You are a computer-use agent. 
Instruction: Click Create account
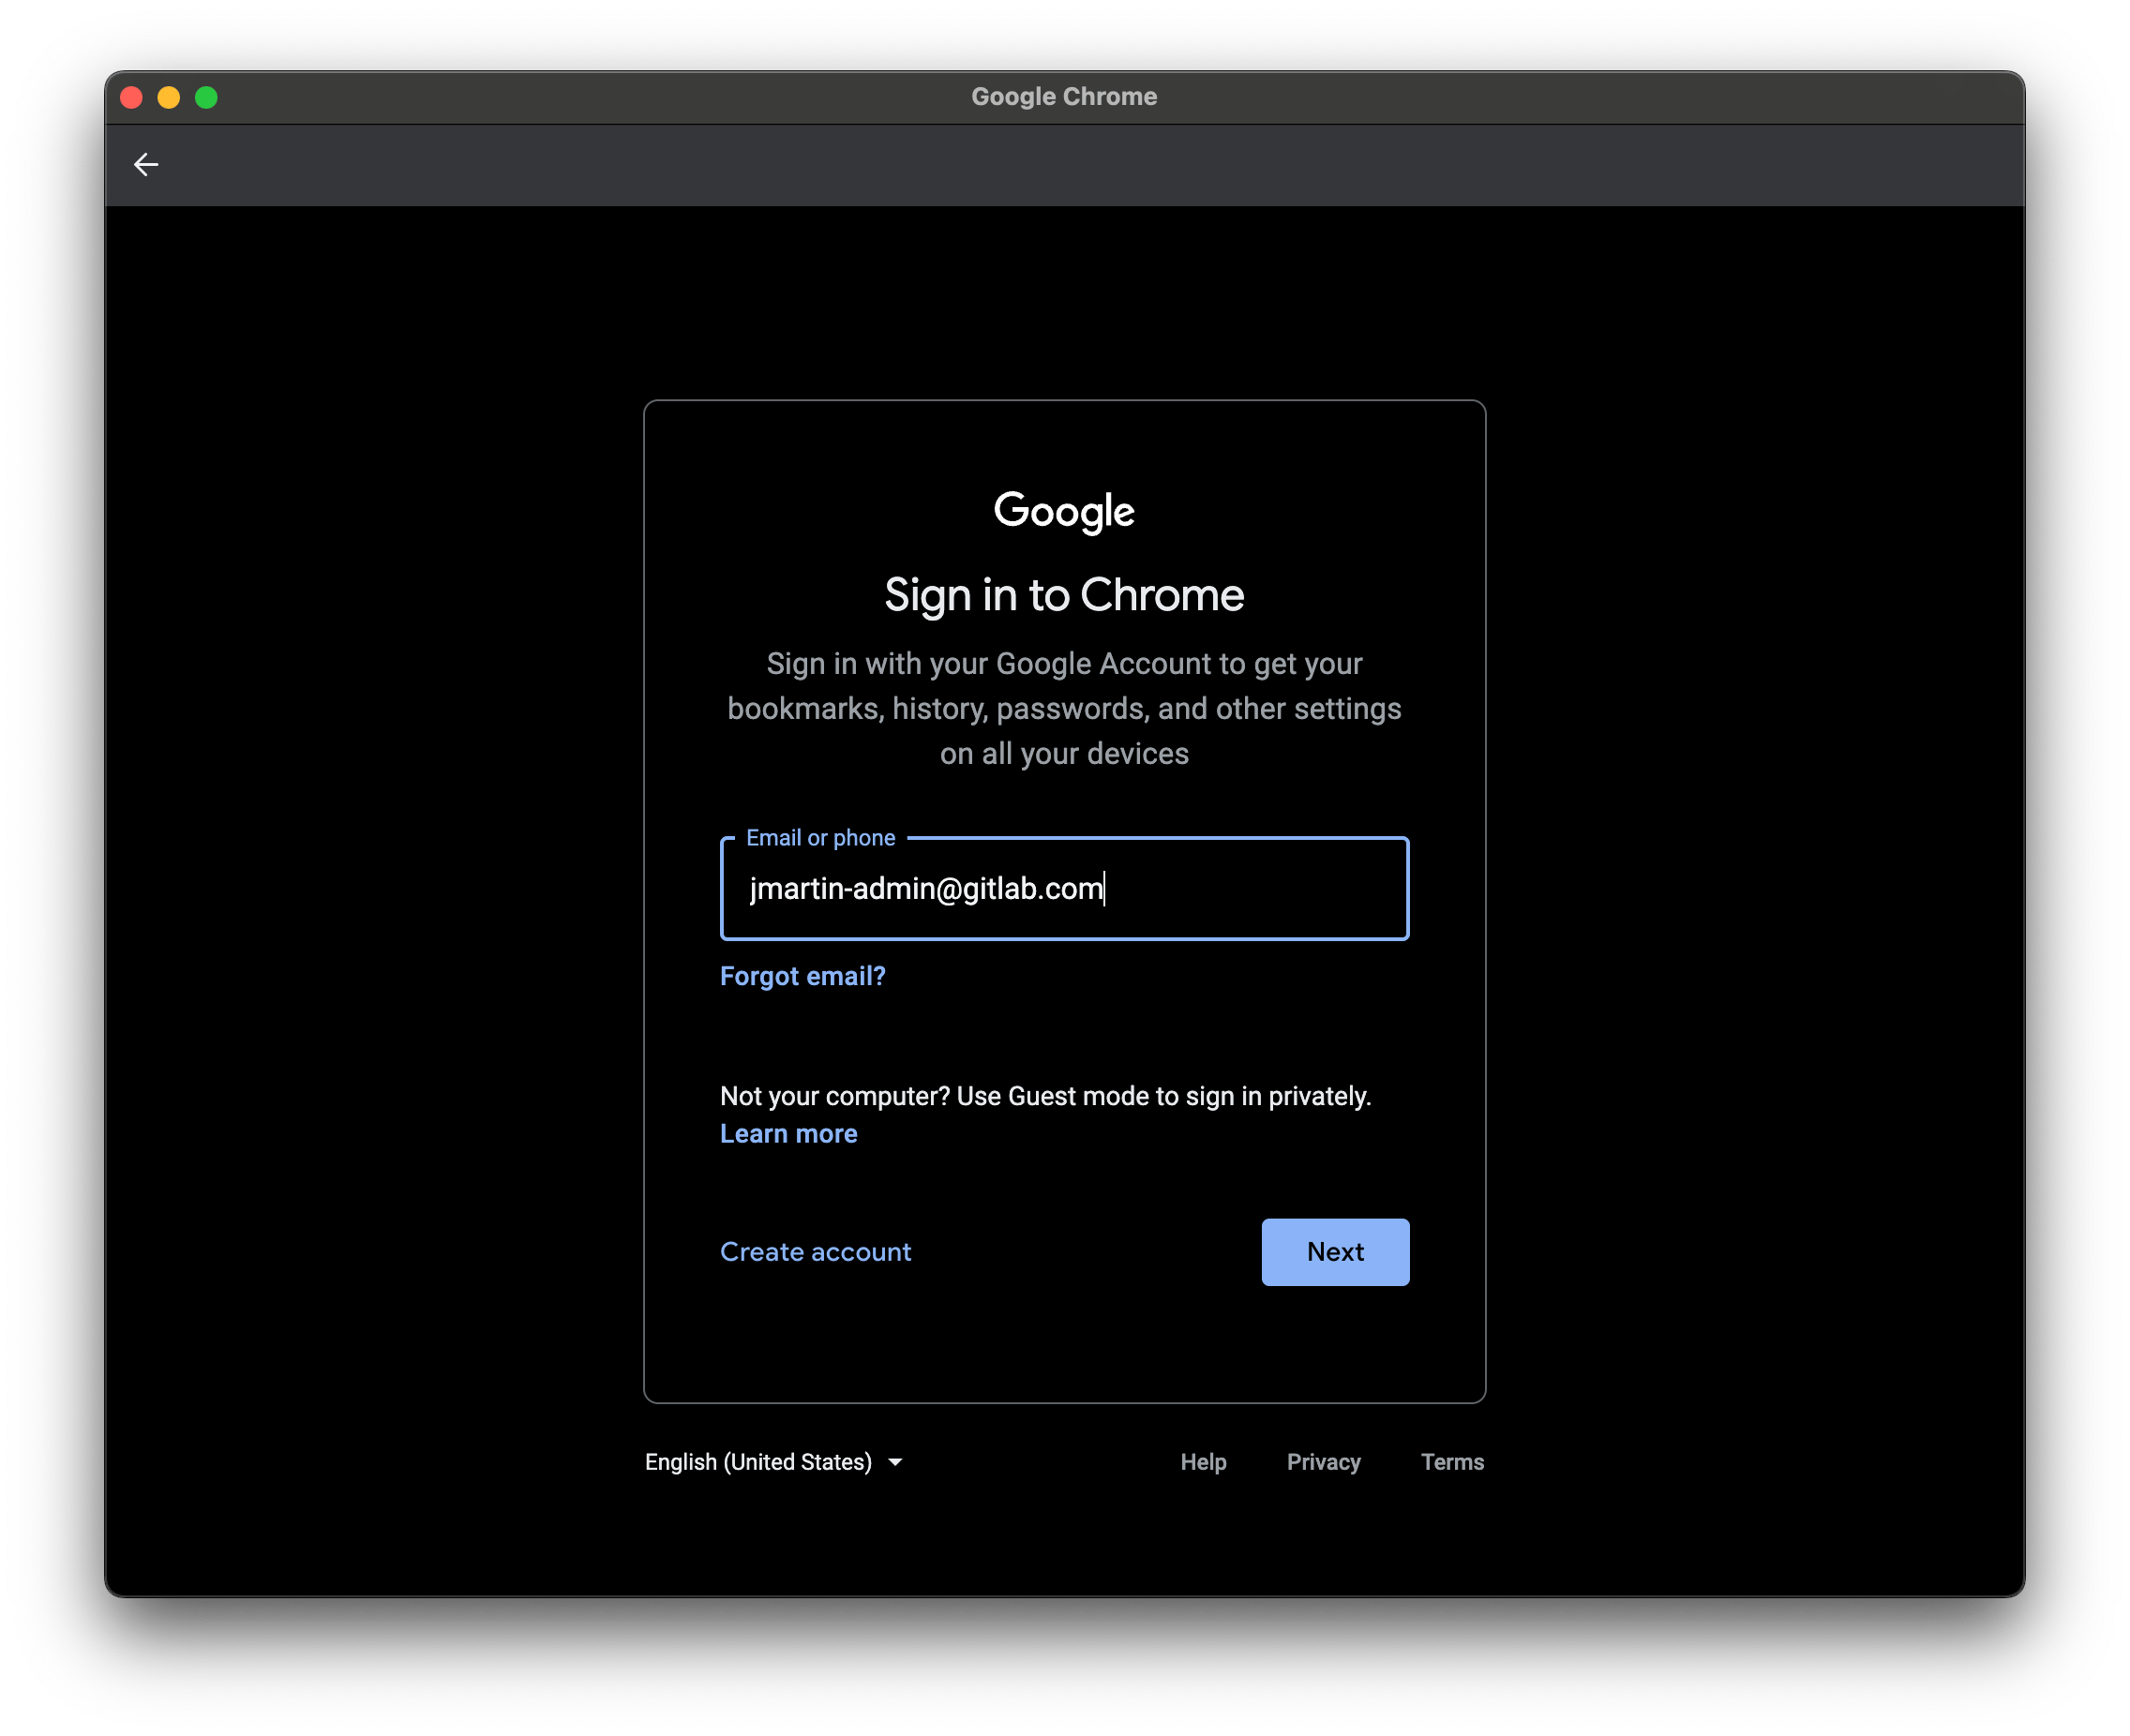[x=815, y=1251]
